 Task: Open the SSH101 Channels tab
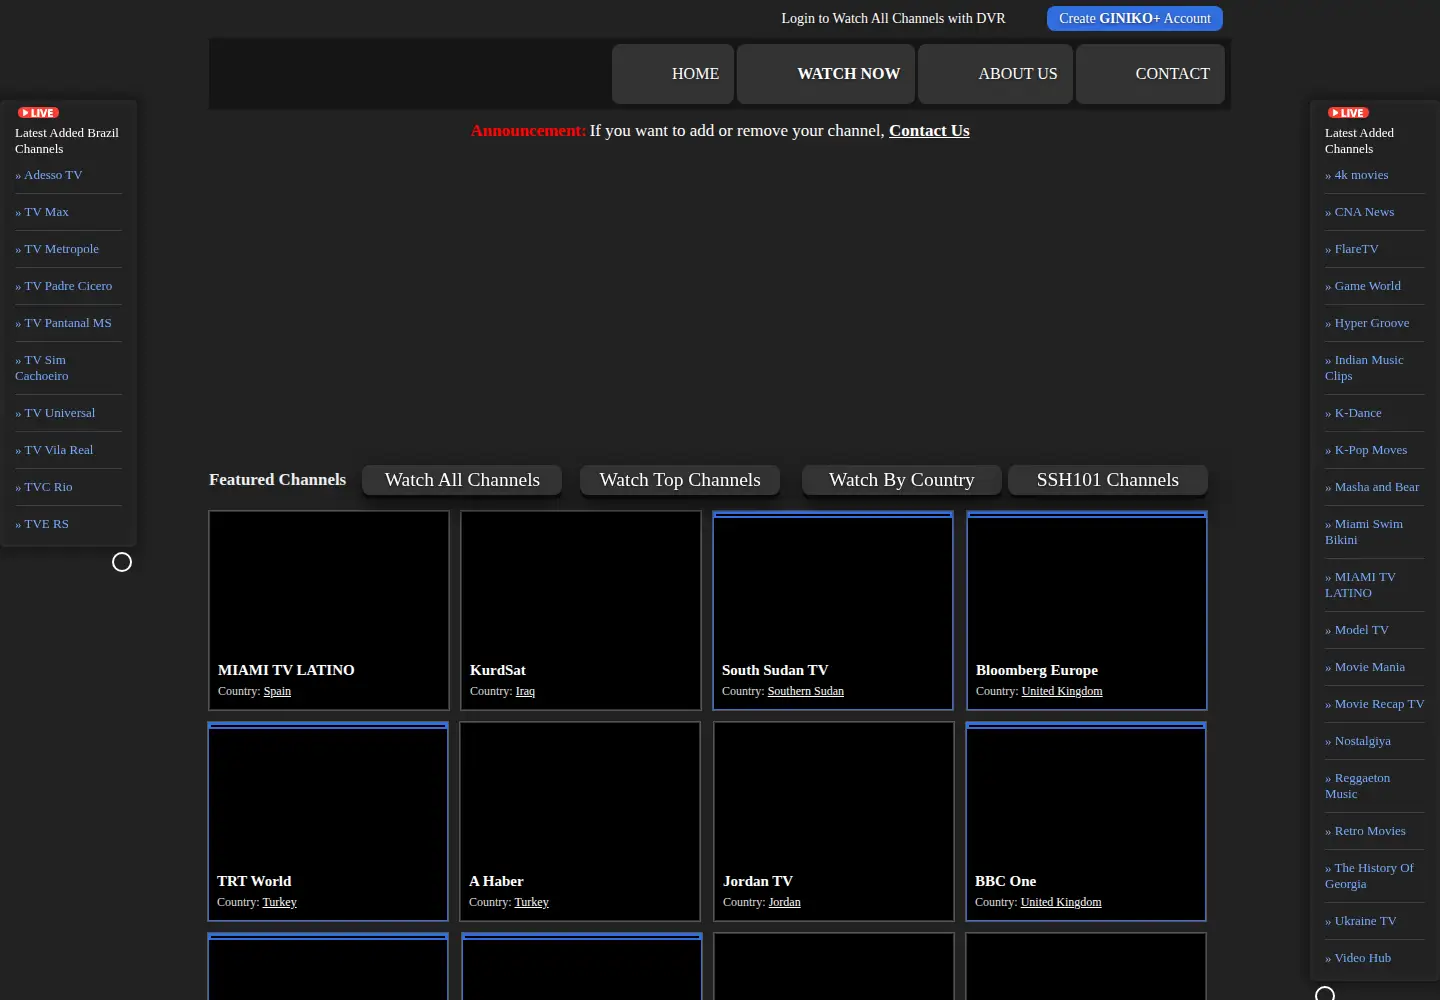click(x=1108, y=480)
